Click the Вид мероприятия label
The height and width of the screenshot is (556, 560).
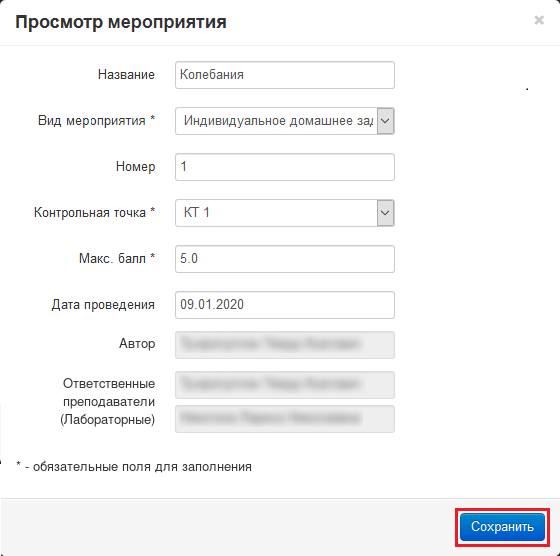tap(96, 121)
